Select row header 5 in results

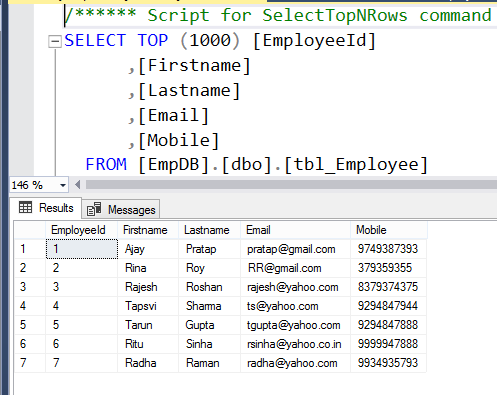click(x=30, y=325)
